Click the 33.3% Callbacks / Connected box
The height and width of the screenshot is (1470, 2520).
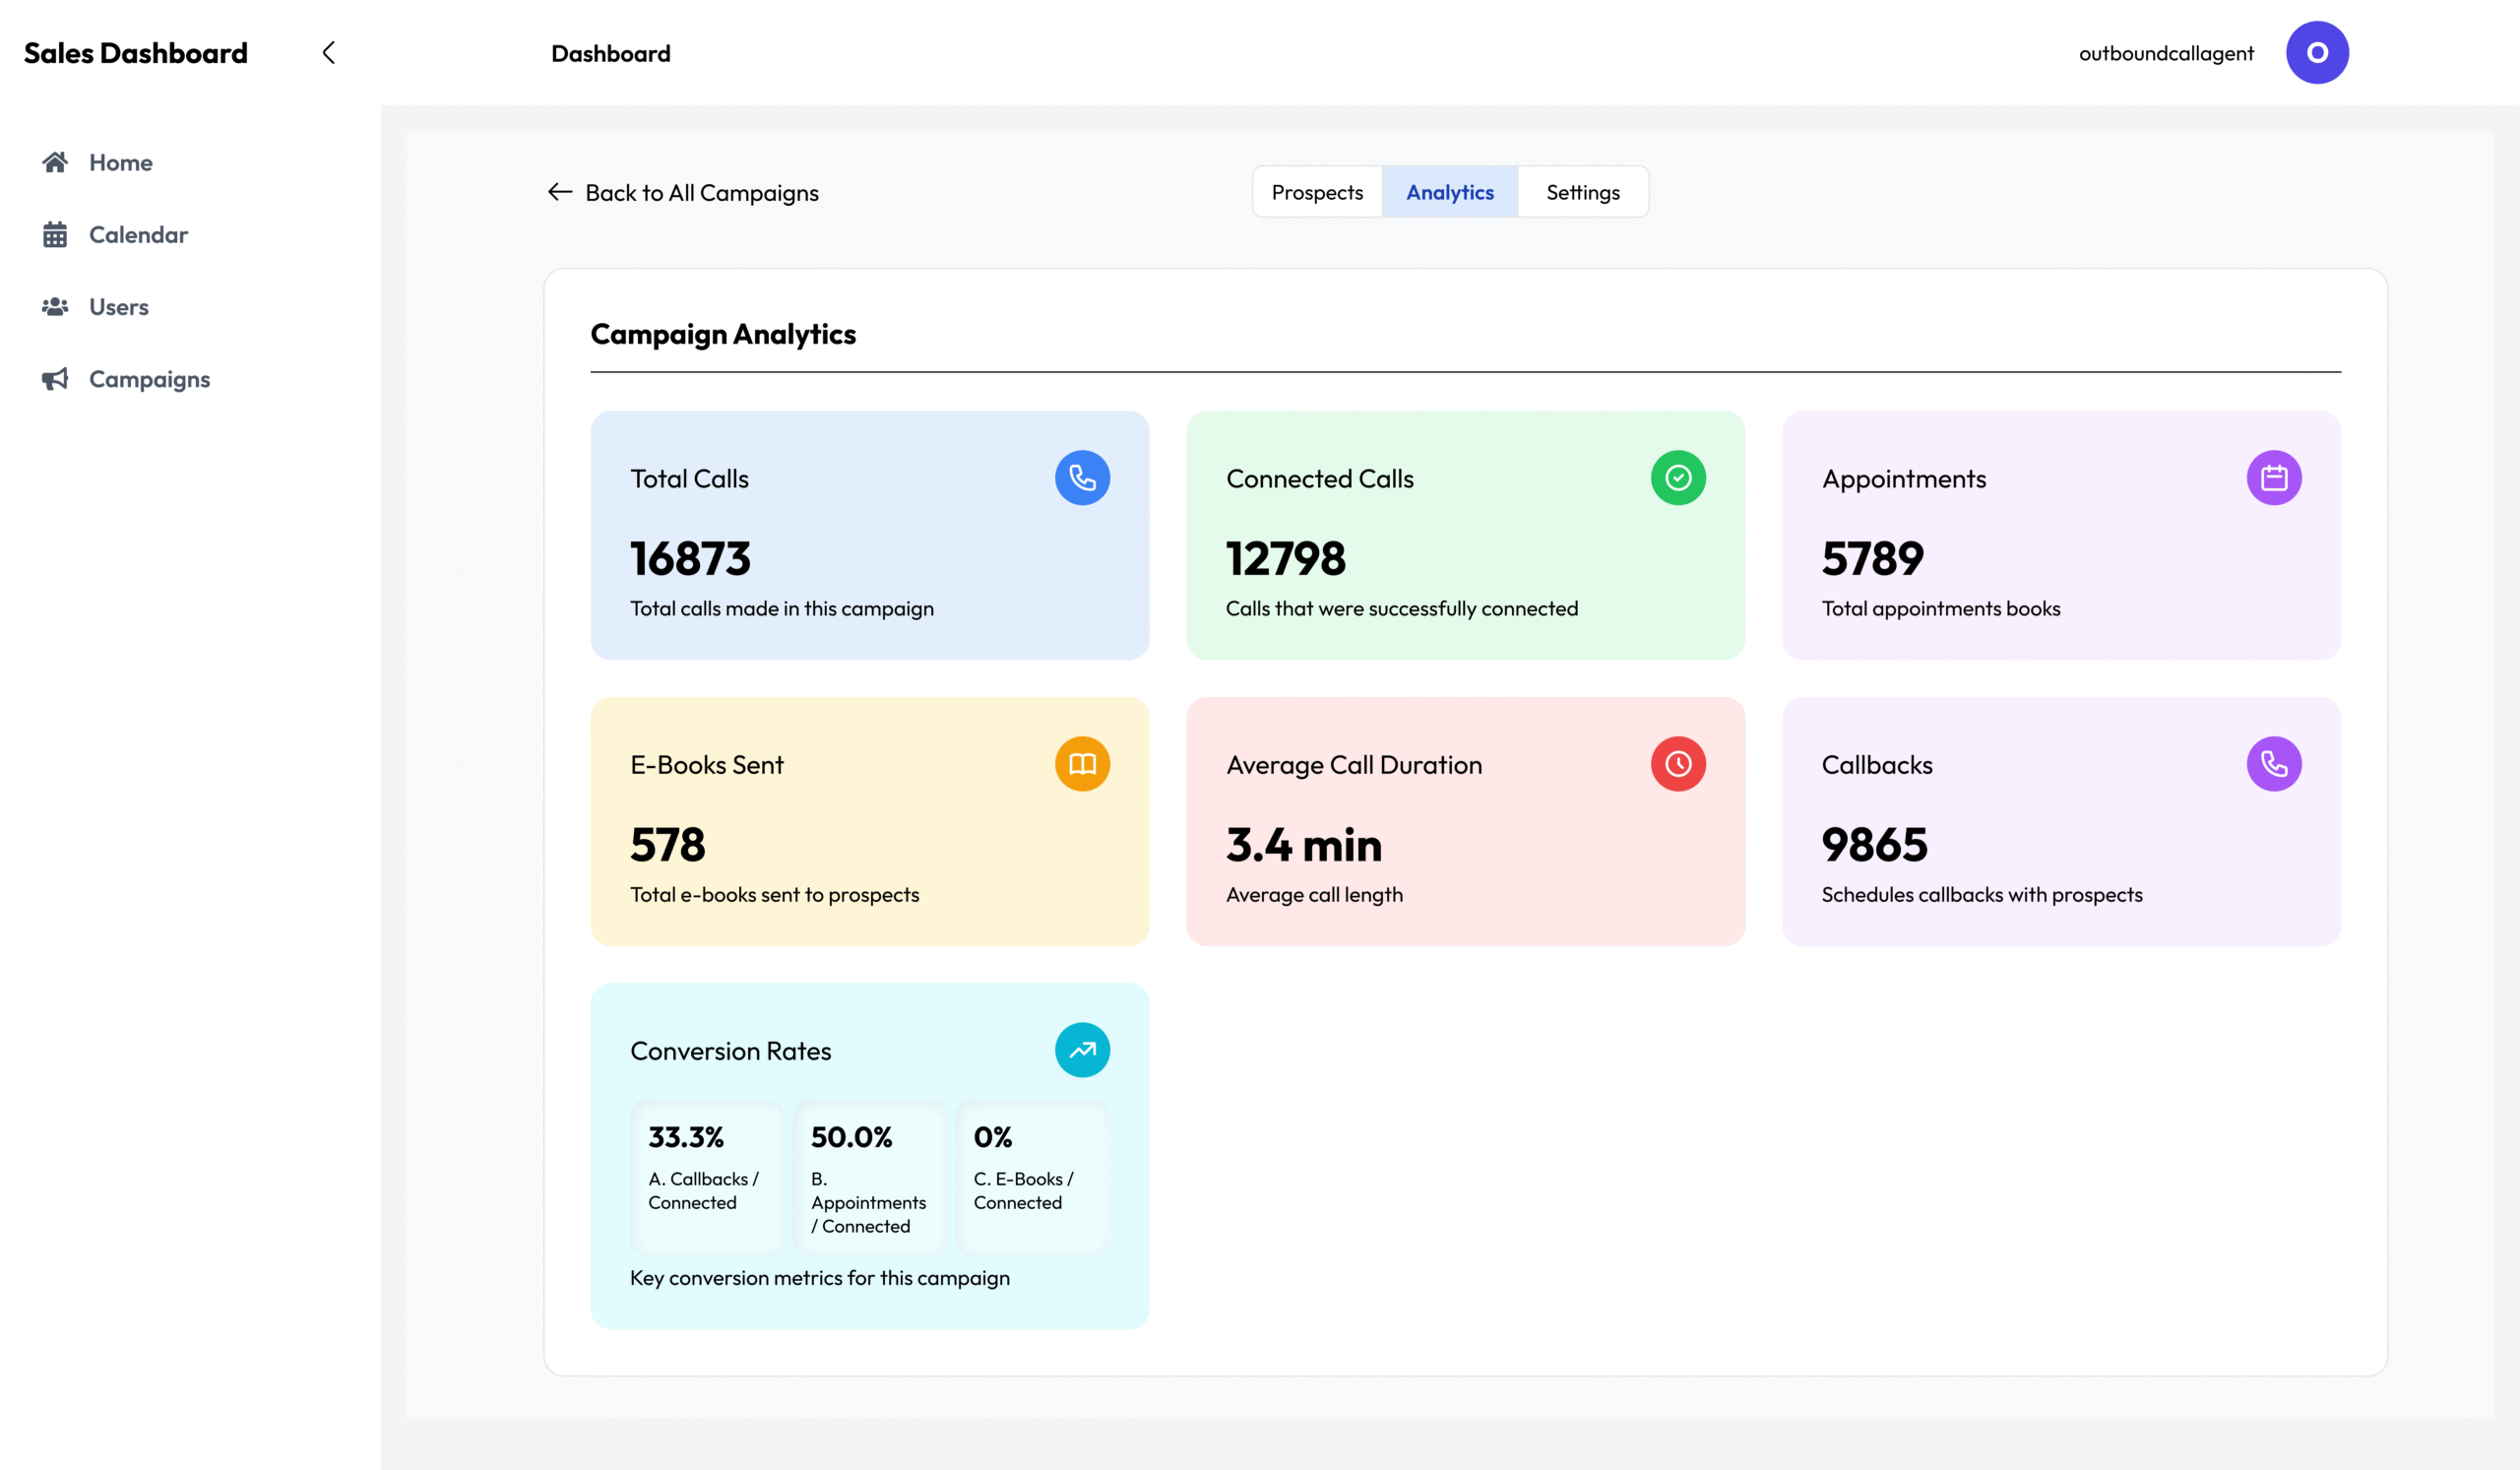(x=706, y=1176)
